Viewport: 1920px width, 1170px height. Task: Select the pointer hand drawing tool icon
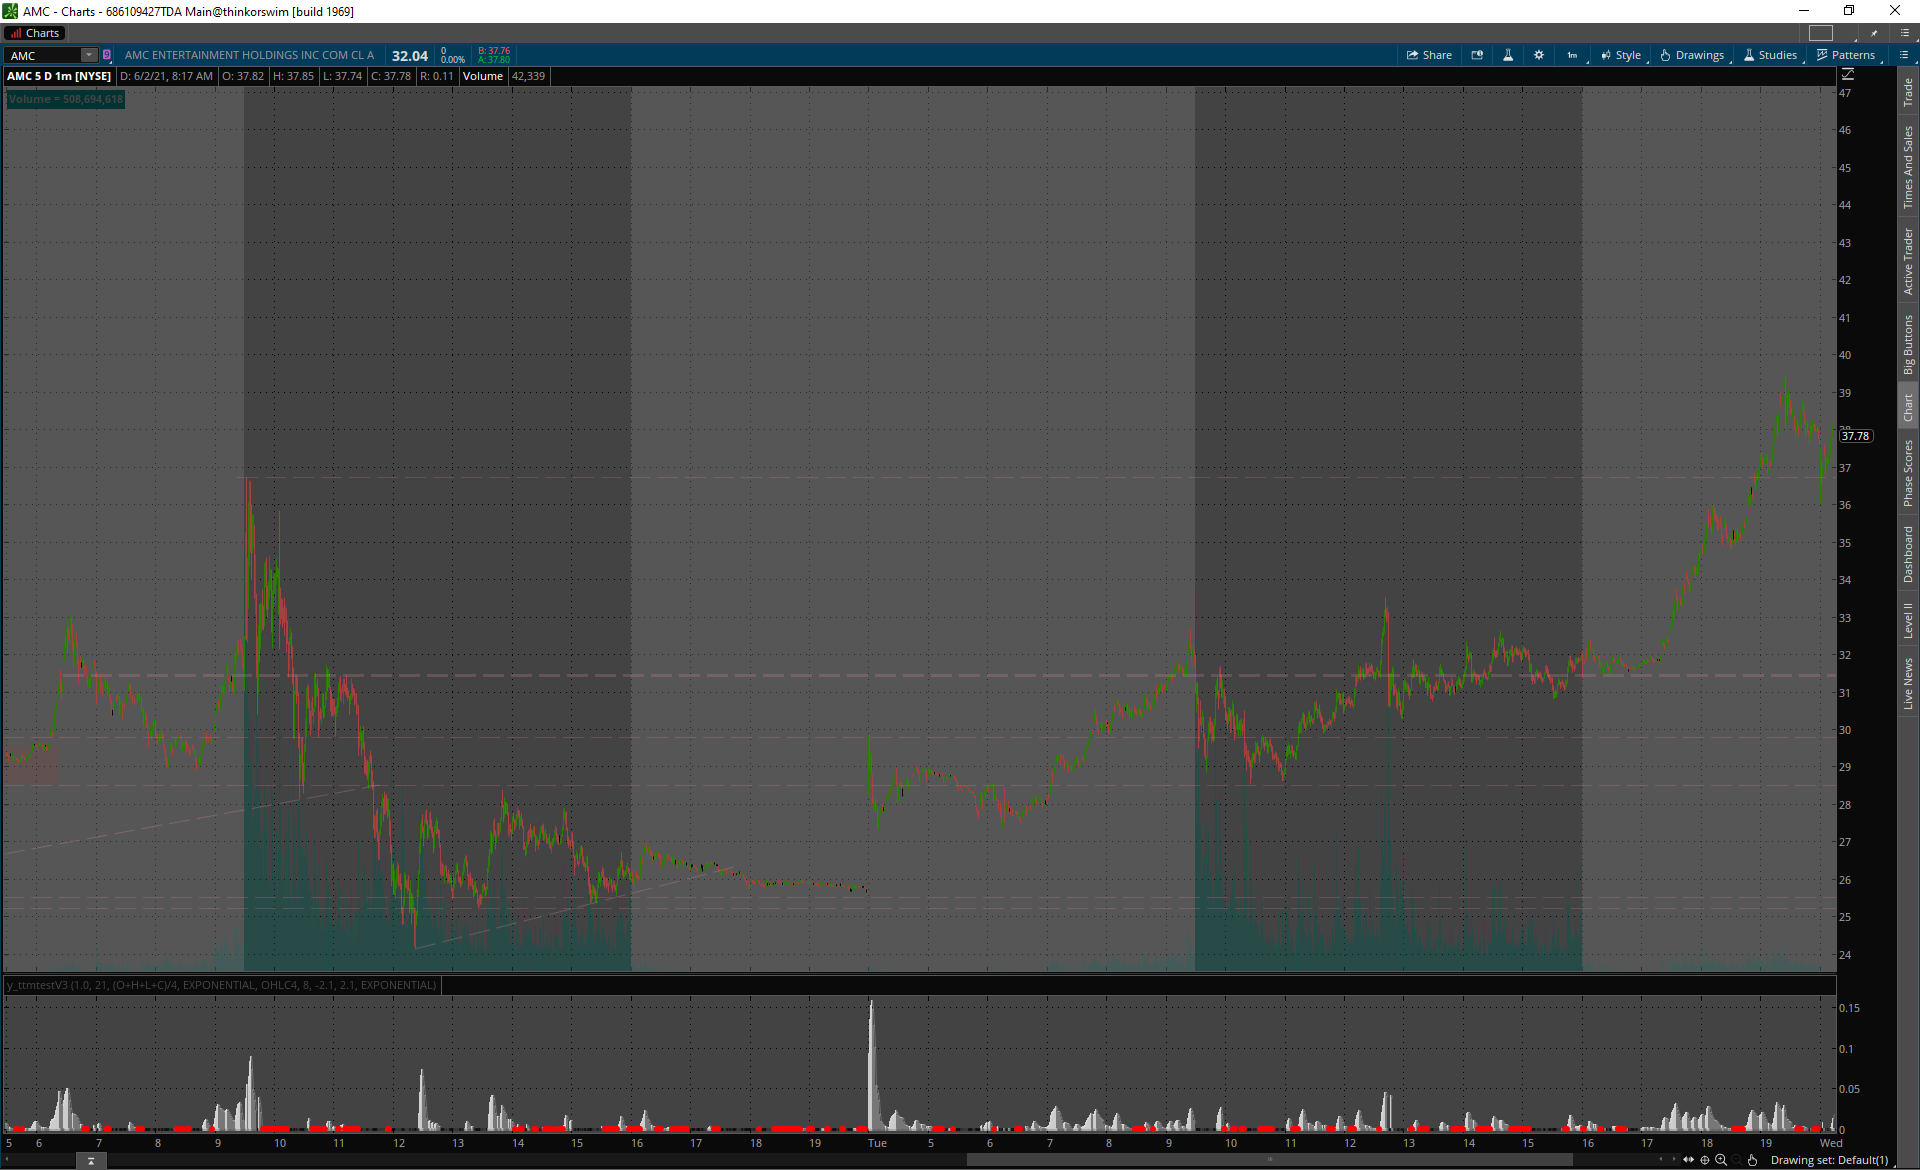1752,1160
